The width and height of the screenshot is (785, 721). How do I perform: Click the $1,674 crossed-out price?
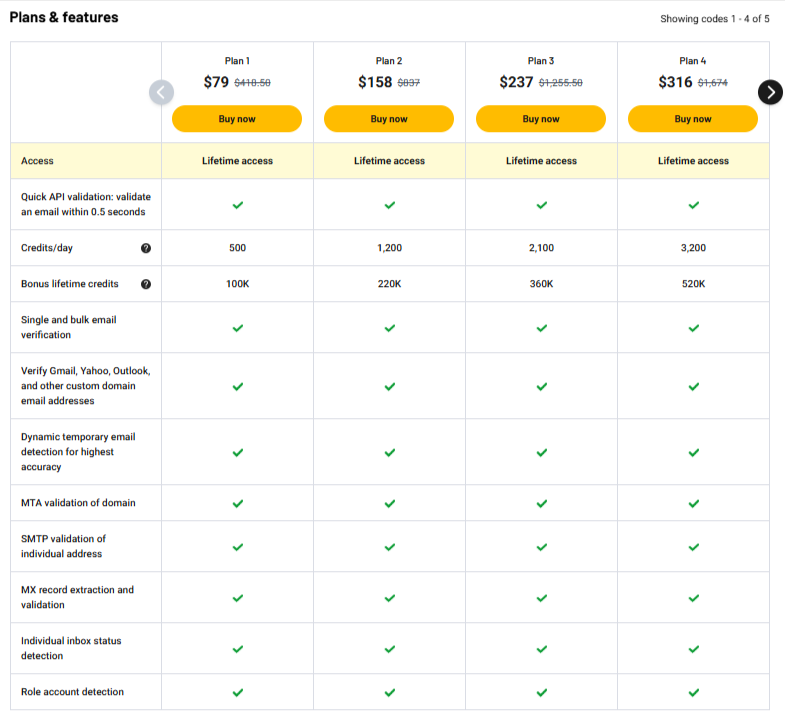[713, 83]
